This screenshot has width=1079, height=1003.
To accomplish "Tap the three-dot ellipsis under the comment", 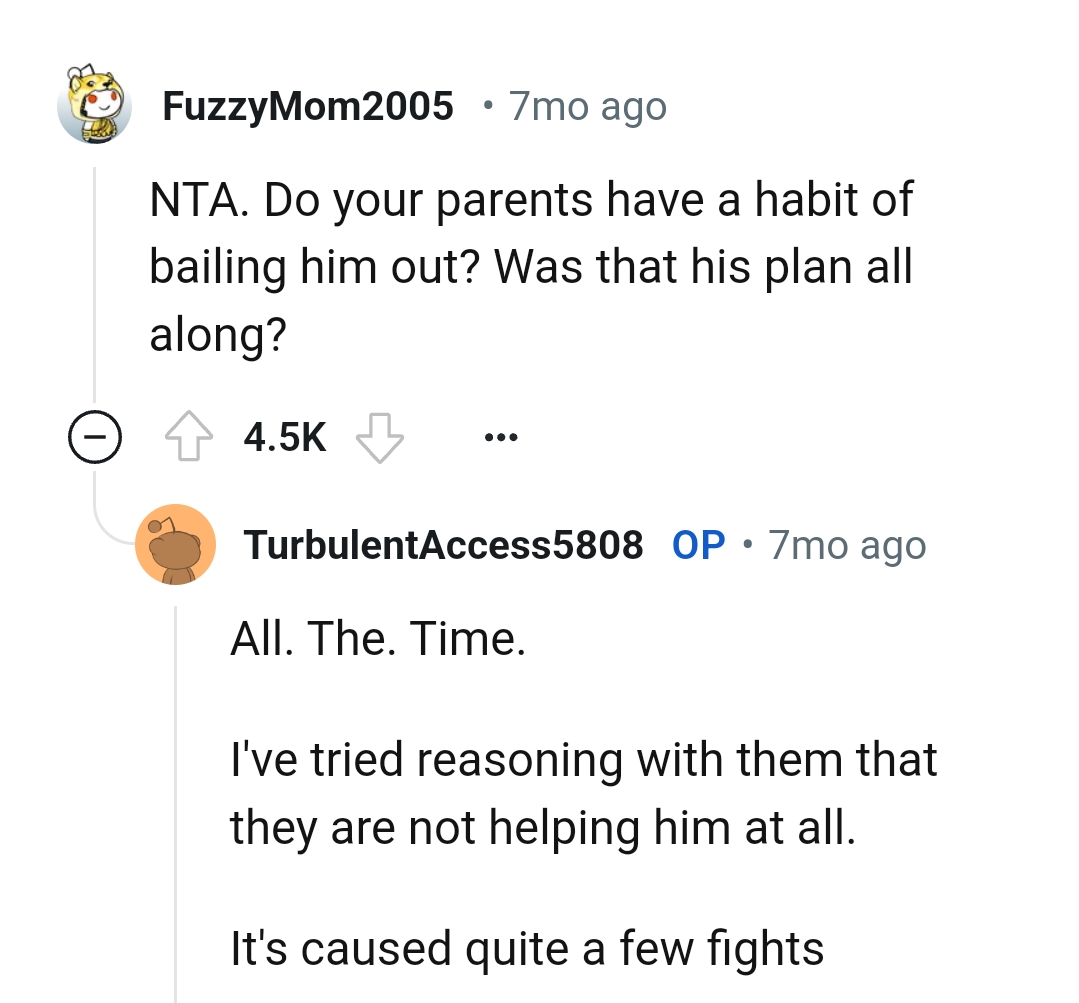I will click(x=500, y=436).
